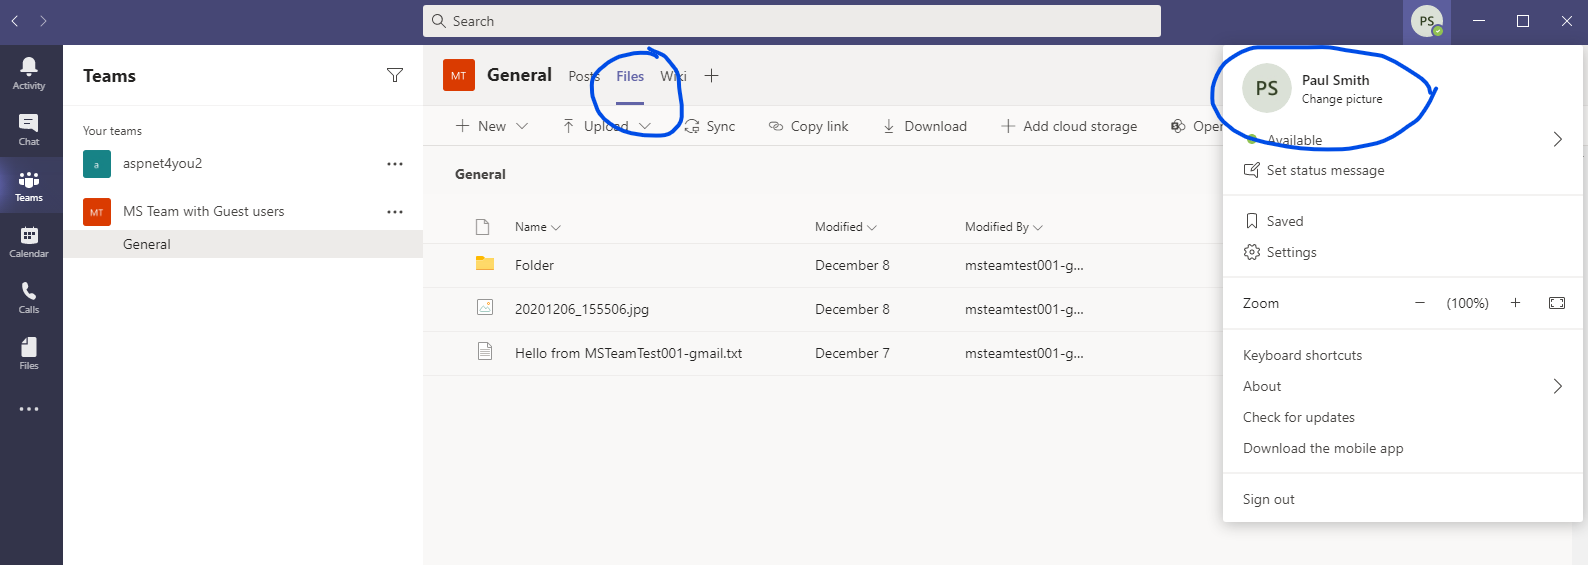
Task: Open the New dropdown in toolbar
Action: (491, 126)
